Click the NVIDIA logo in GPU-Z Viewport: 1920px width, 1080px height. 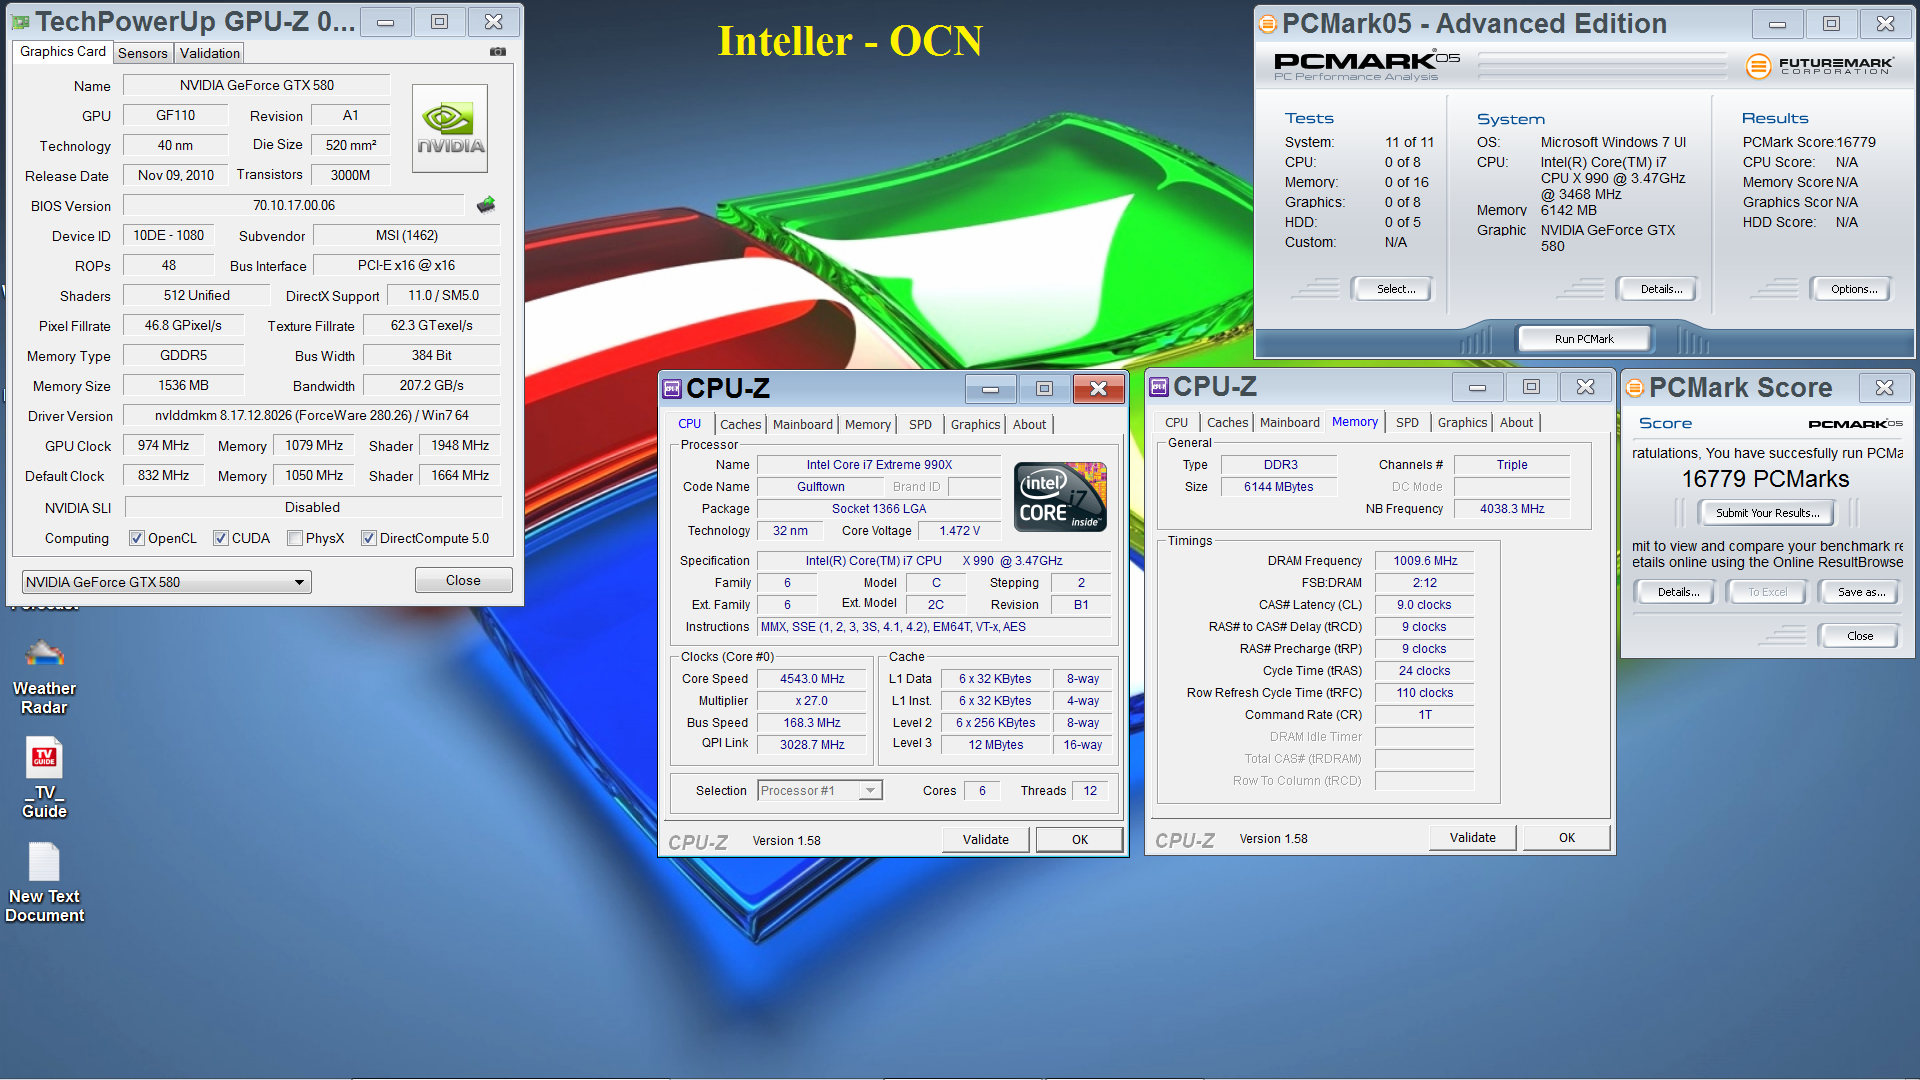450,128
